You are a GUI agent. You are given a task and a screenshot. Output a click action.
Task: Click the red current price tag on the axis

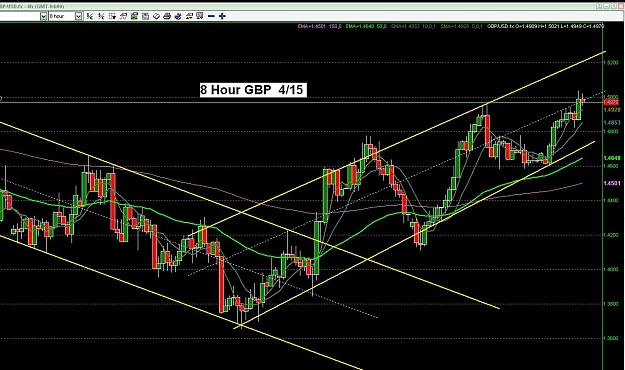tap(611, 102)
